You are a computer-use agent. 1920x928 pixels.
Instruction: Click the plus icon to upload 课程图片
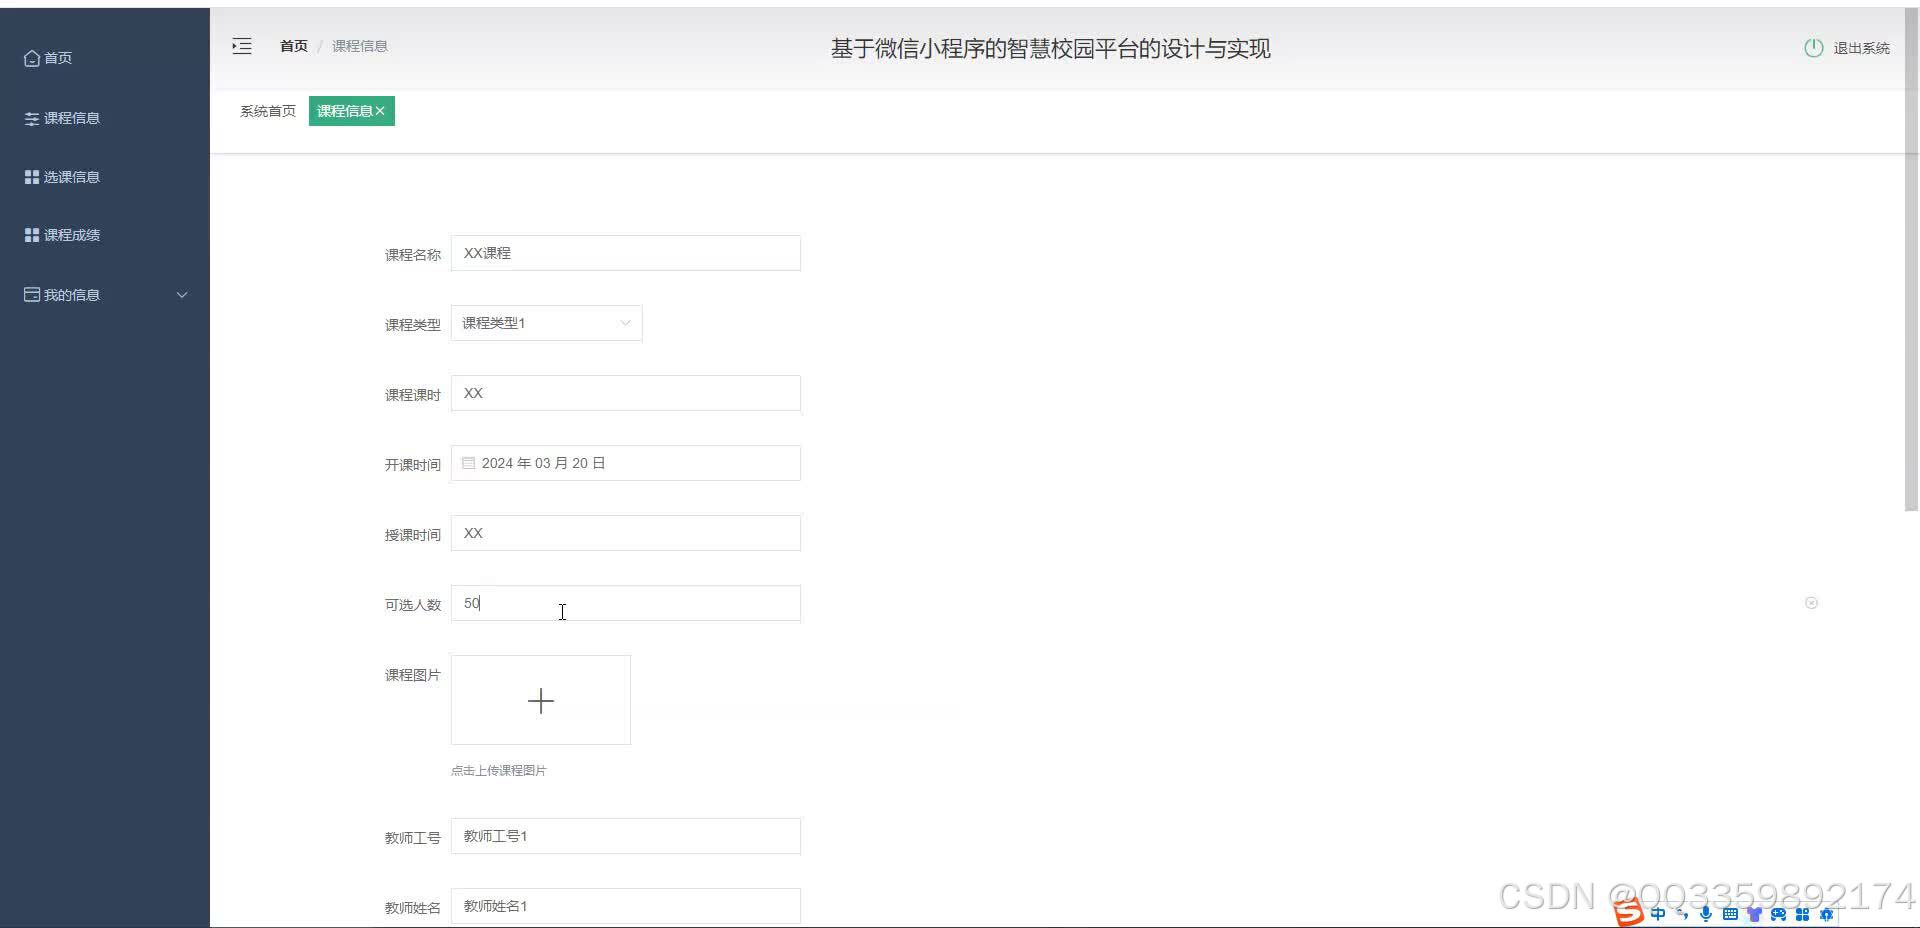(x=541, y=701)
